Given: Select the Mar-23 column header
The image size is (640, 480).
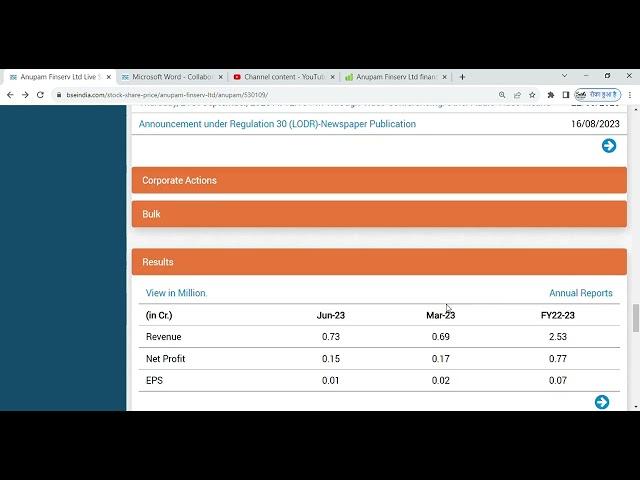Looking at the screenshot, I should [x=440, y=316].
